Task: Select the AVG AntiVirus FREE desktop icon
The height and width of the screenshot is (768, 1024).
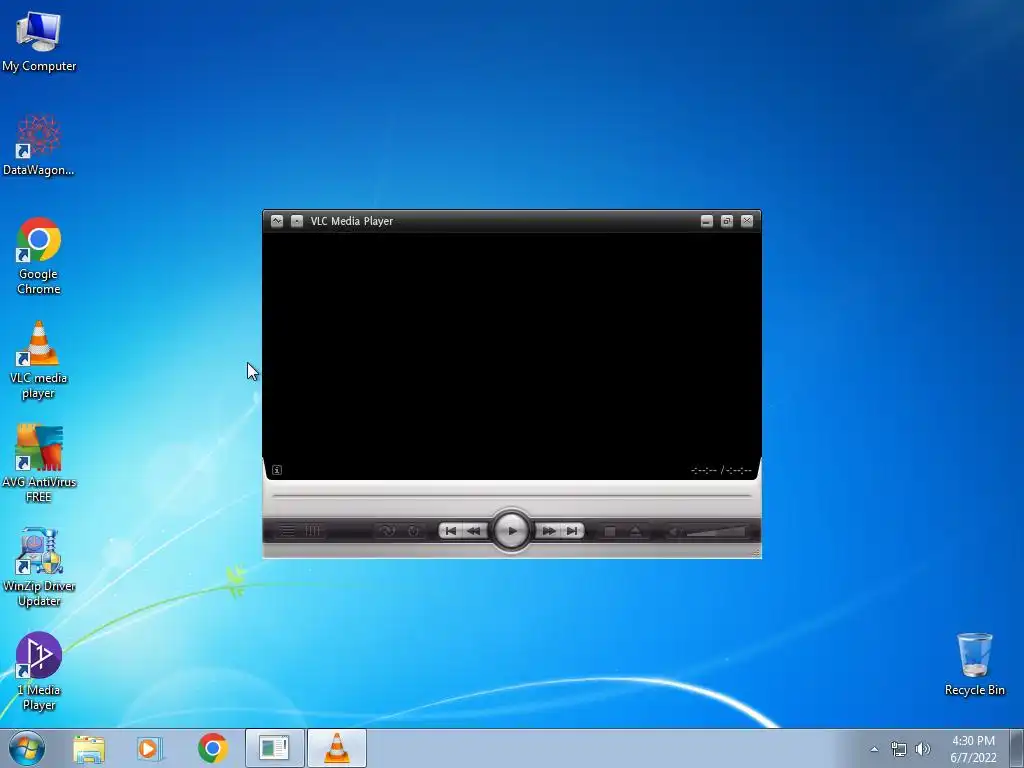Action: 39,464
